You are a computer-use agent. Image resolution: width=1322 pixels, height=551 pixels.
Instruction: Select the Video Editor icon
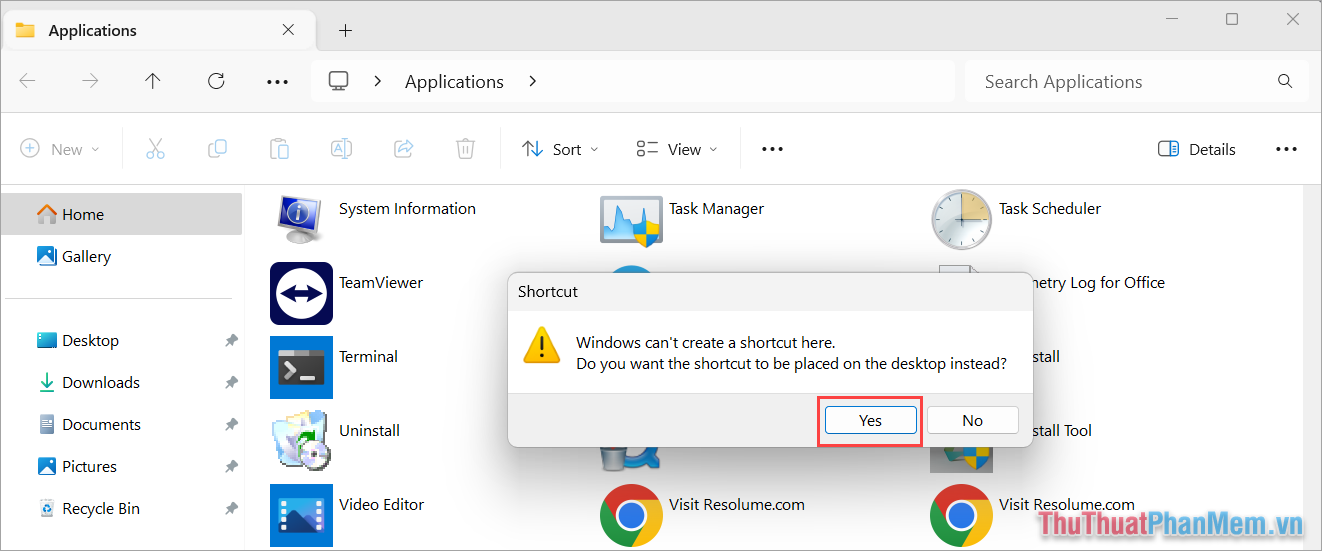301,515
